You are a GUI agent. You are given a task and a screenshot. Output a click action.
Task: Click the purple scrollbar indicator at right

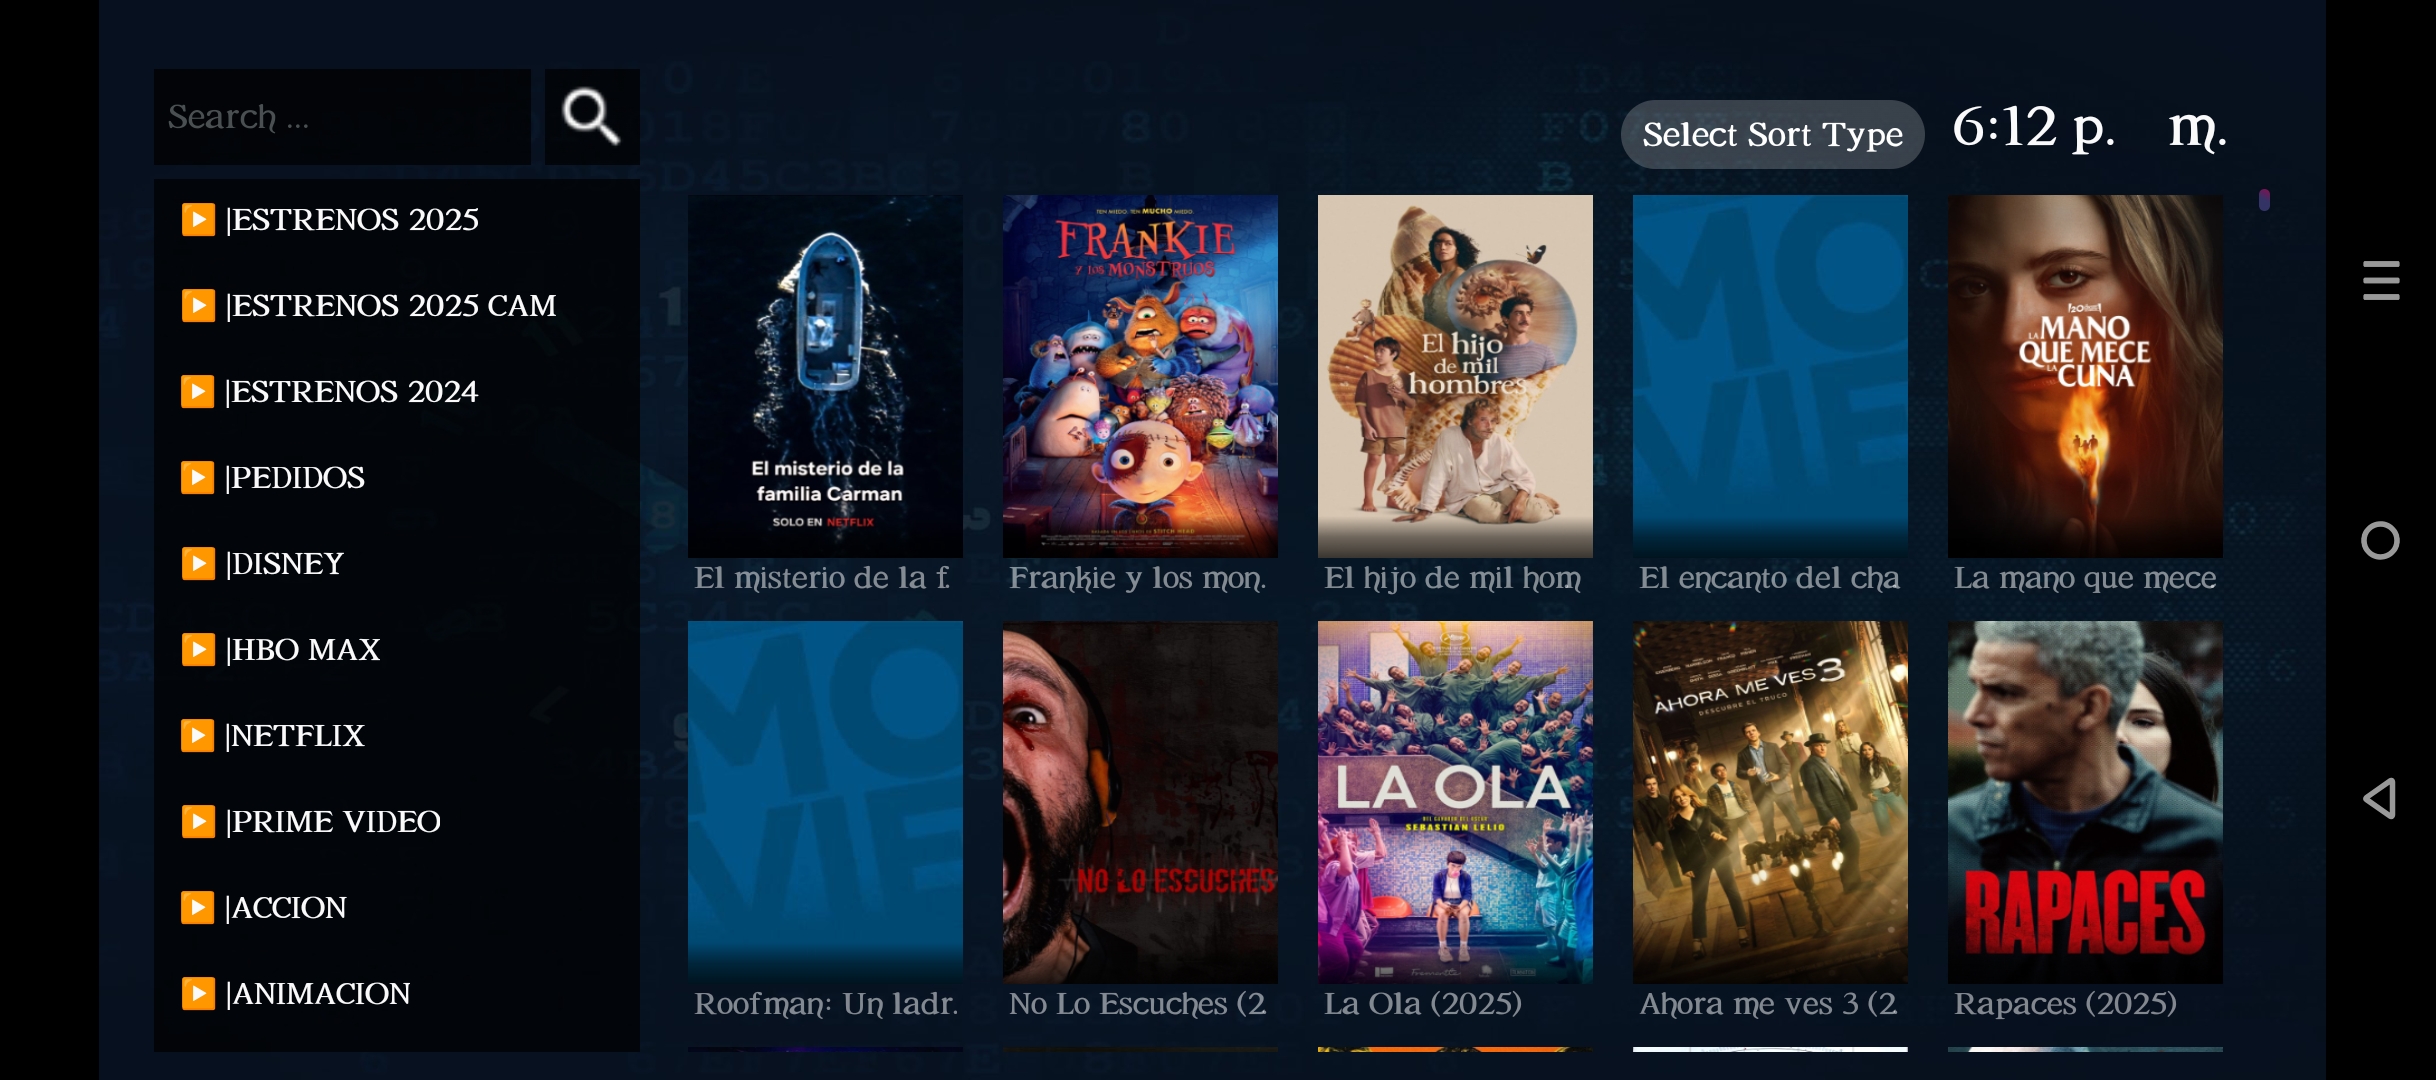[2264, 200]
